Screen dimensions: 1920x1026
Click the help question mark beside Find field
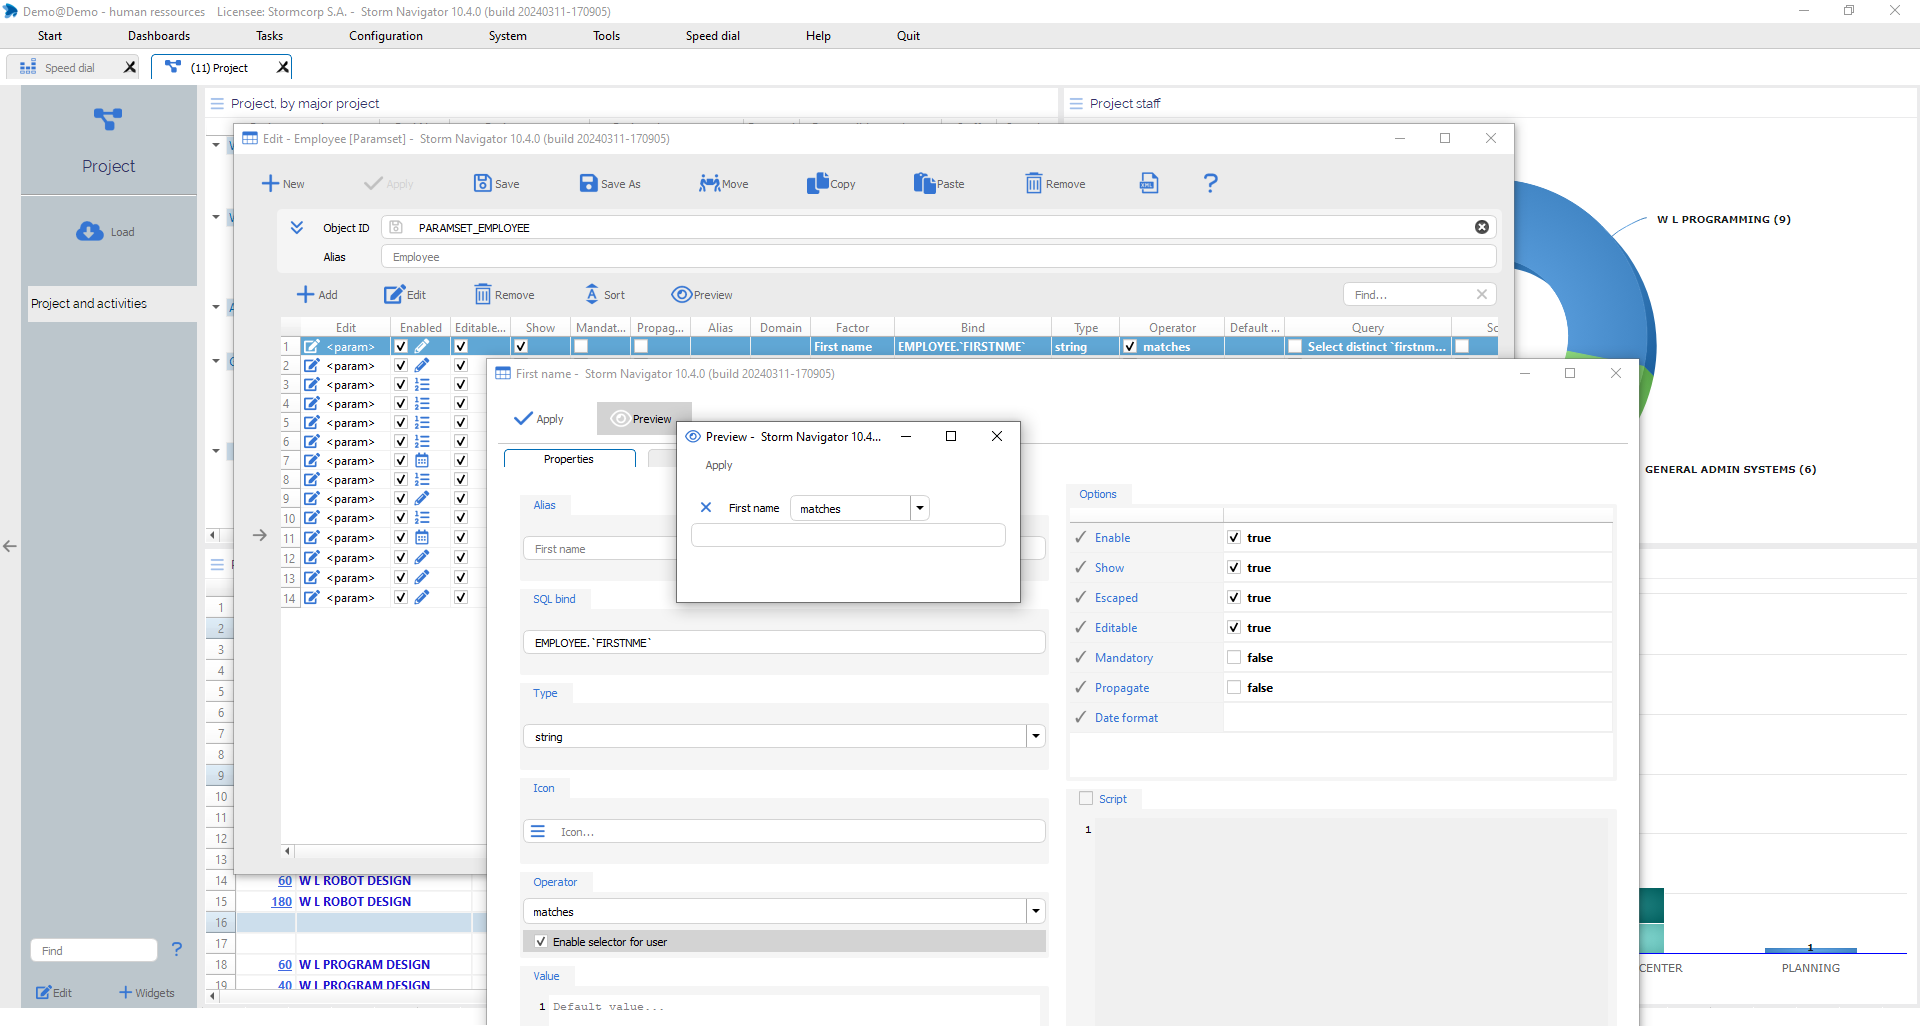[177, 949]
